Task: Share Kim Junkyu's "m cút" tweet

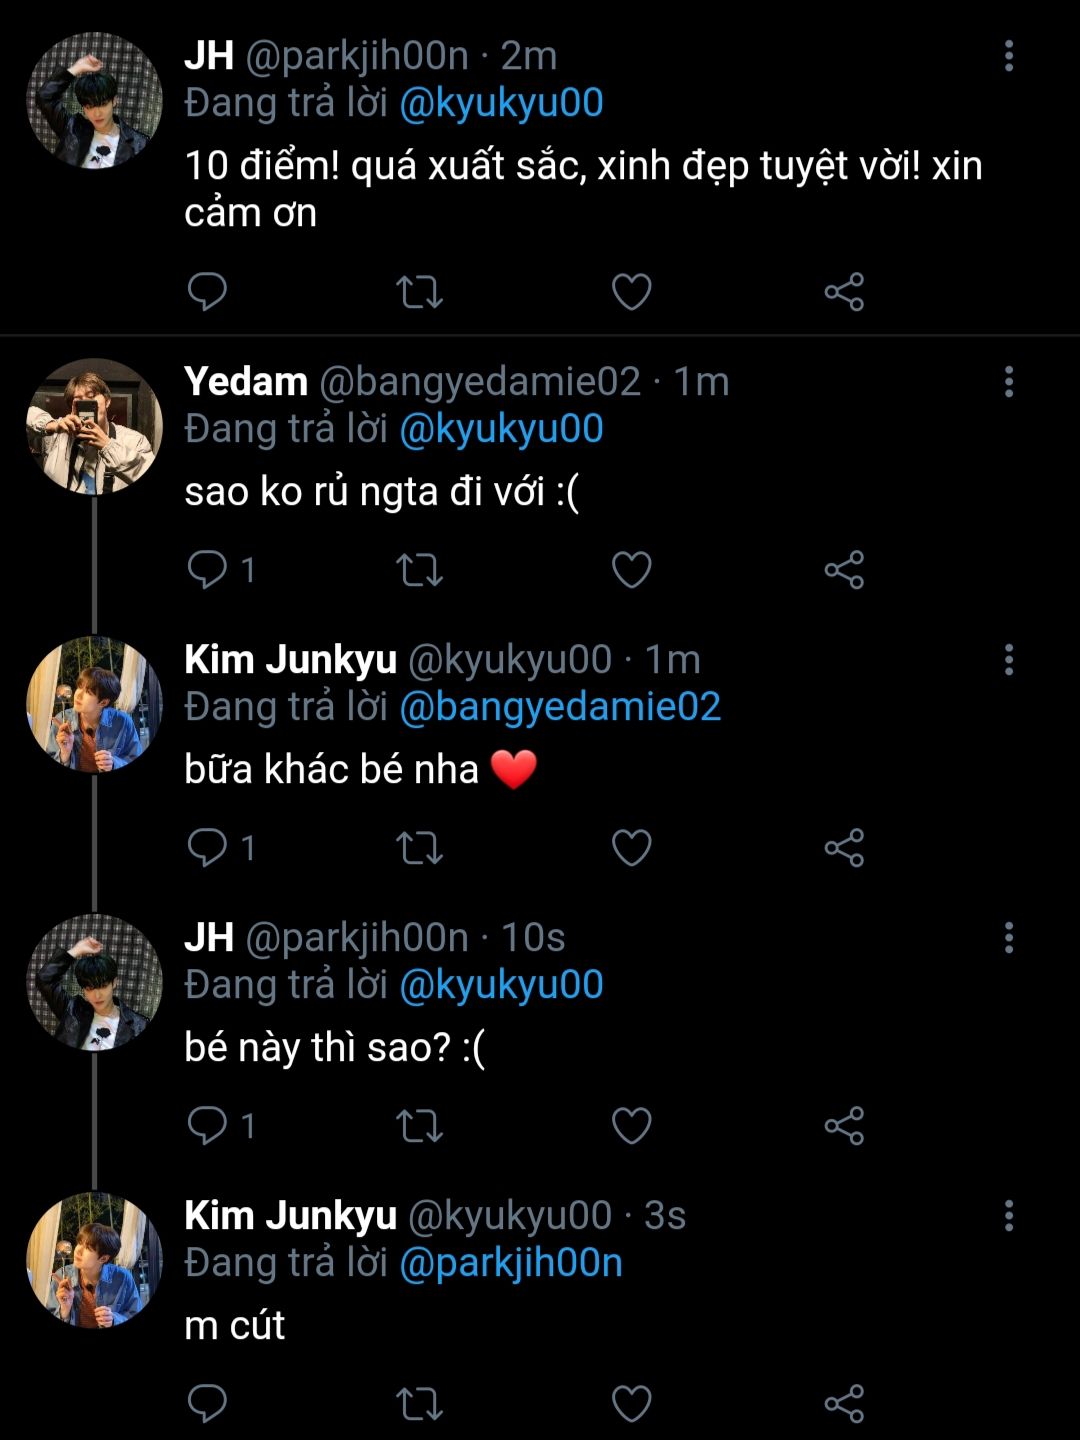Action: 844,1404
